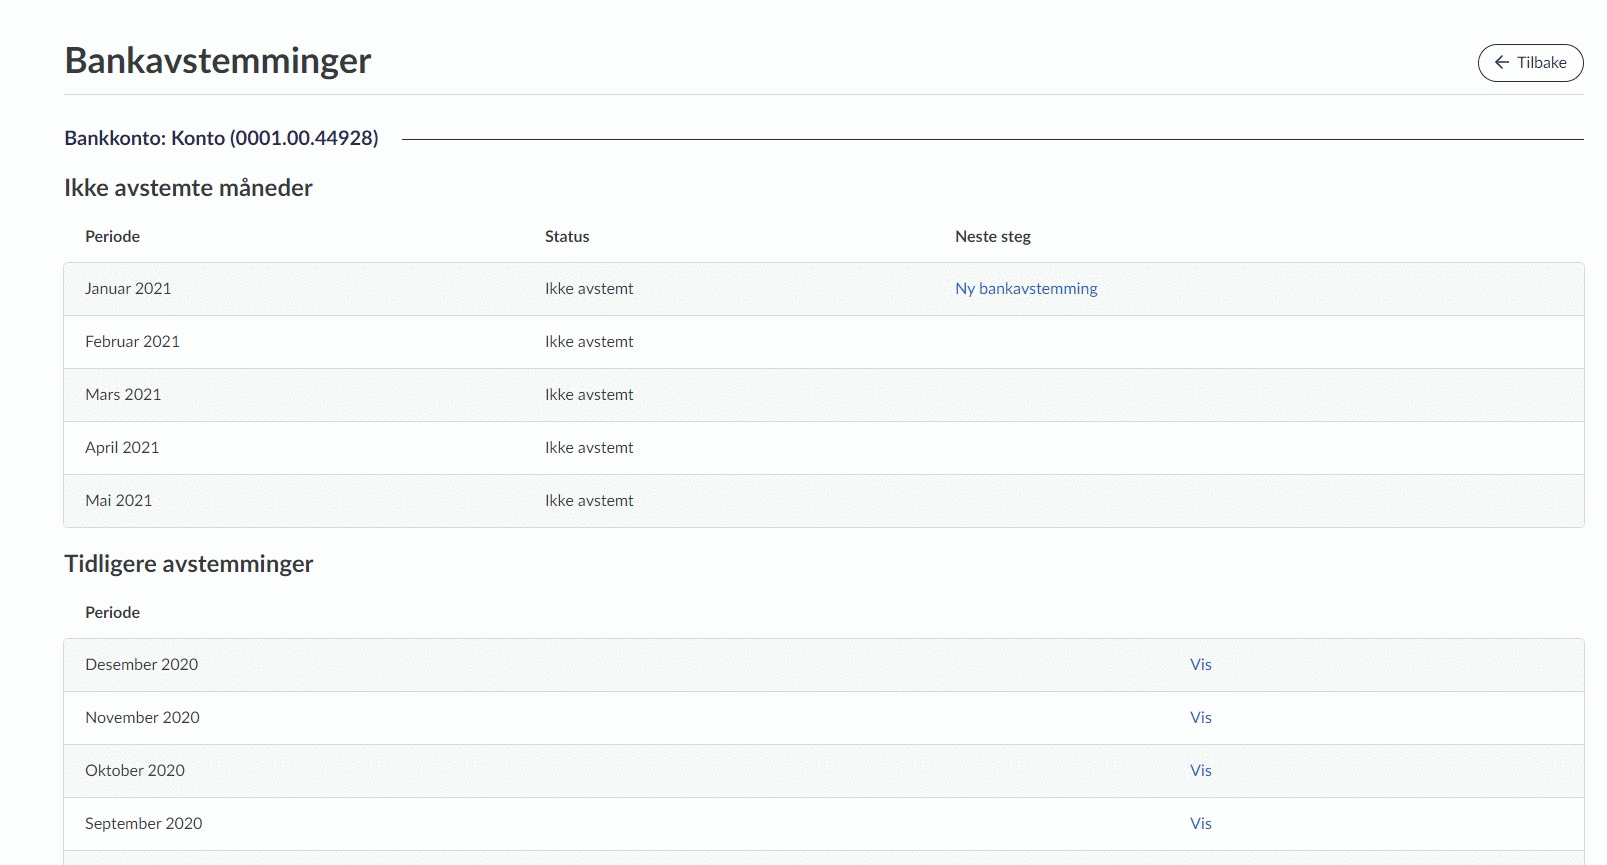Select the Februar 2021 period row

[132, 341]
